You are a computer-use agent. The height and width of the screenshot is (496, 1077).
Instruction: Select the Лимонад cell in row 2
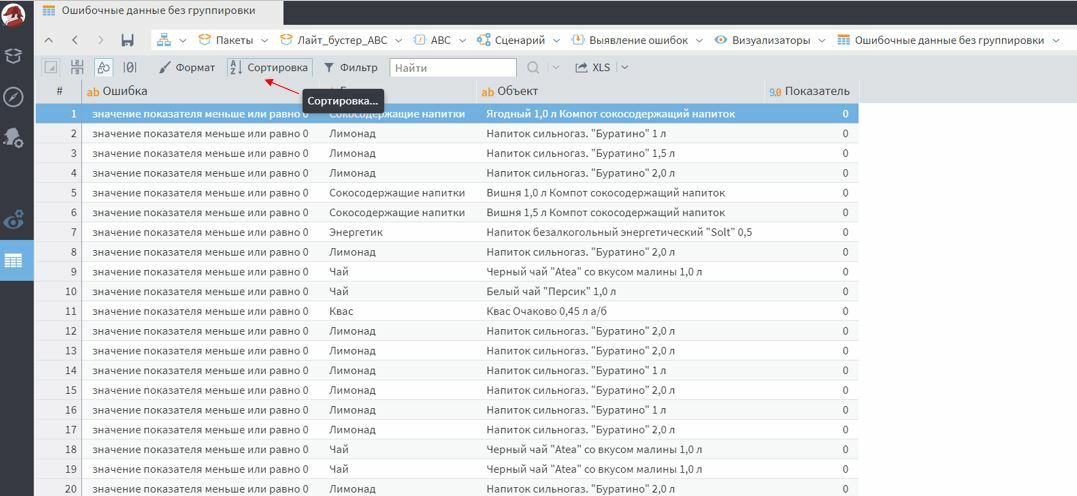click(x=397, y=133)
